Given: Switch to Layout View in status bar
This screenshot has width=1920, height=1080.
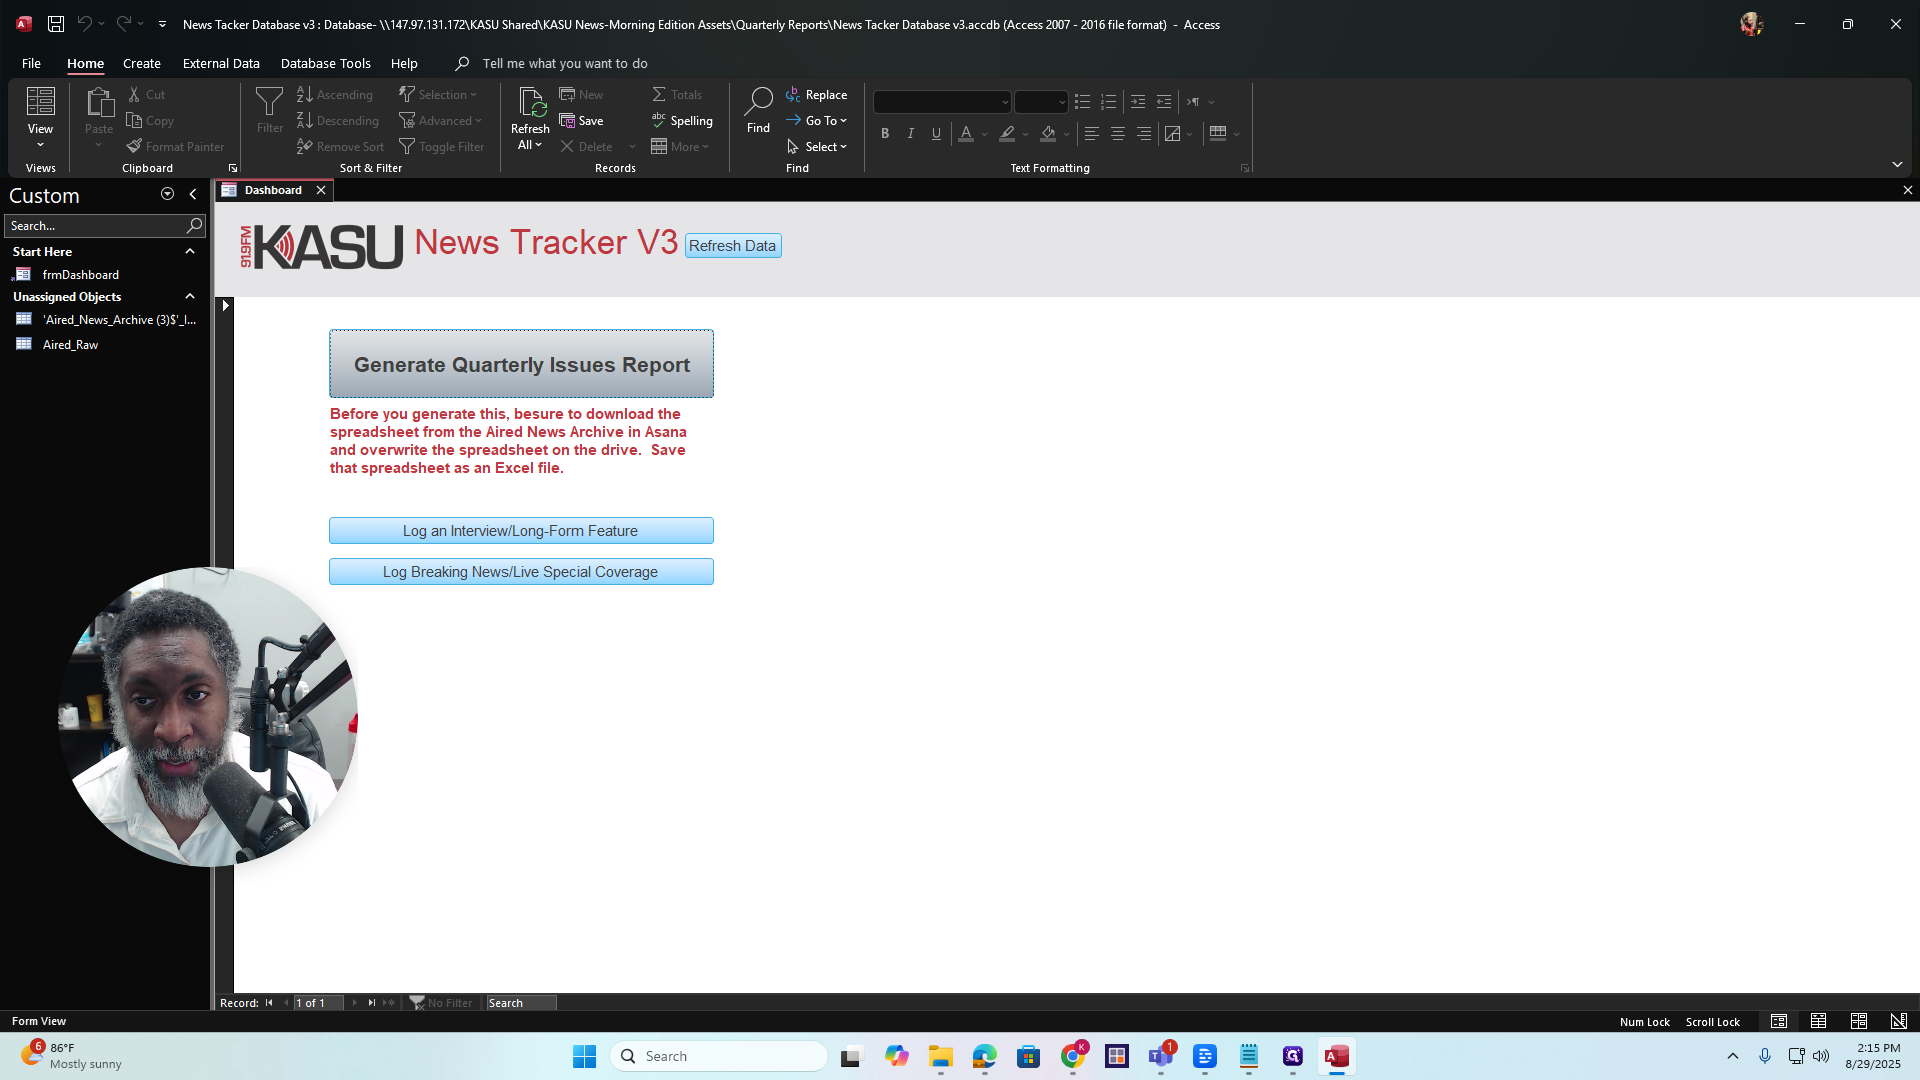Looking at the screenshot, I should (1858, 1021).
